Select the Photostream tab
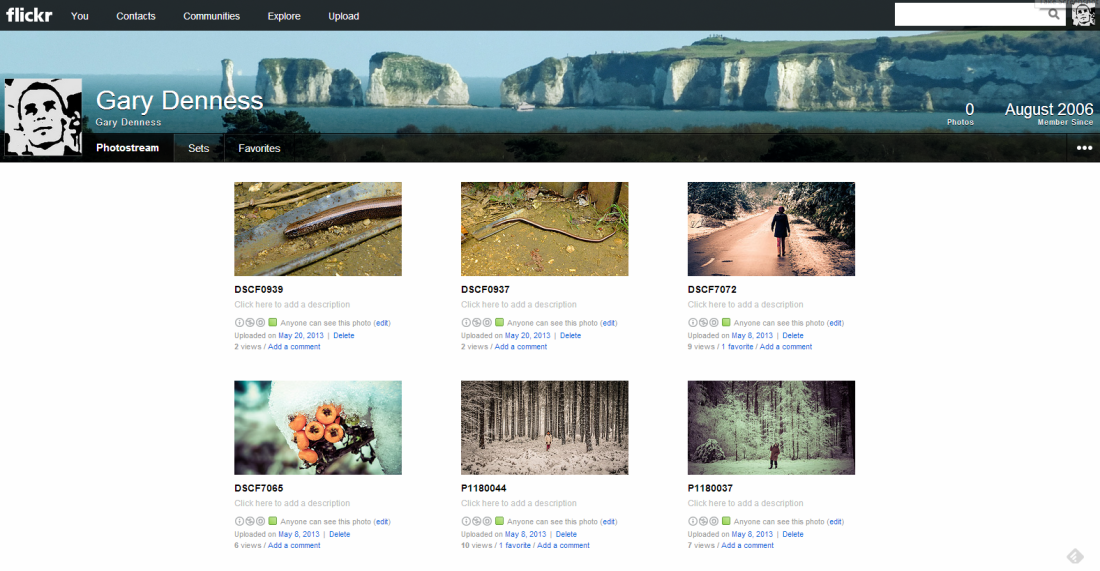Image resolution: width=1100 pixels, height=571 pixels. click(x=128, y=148)
